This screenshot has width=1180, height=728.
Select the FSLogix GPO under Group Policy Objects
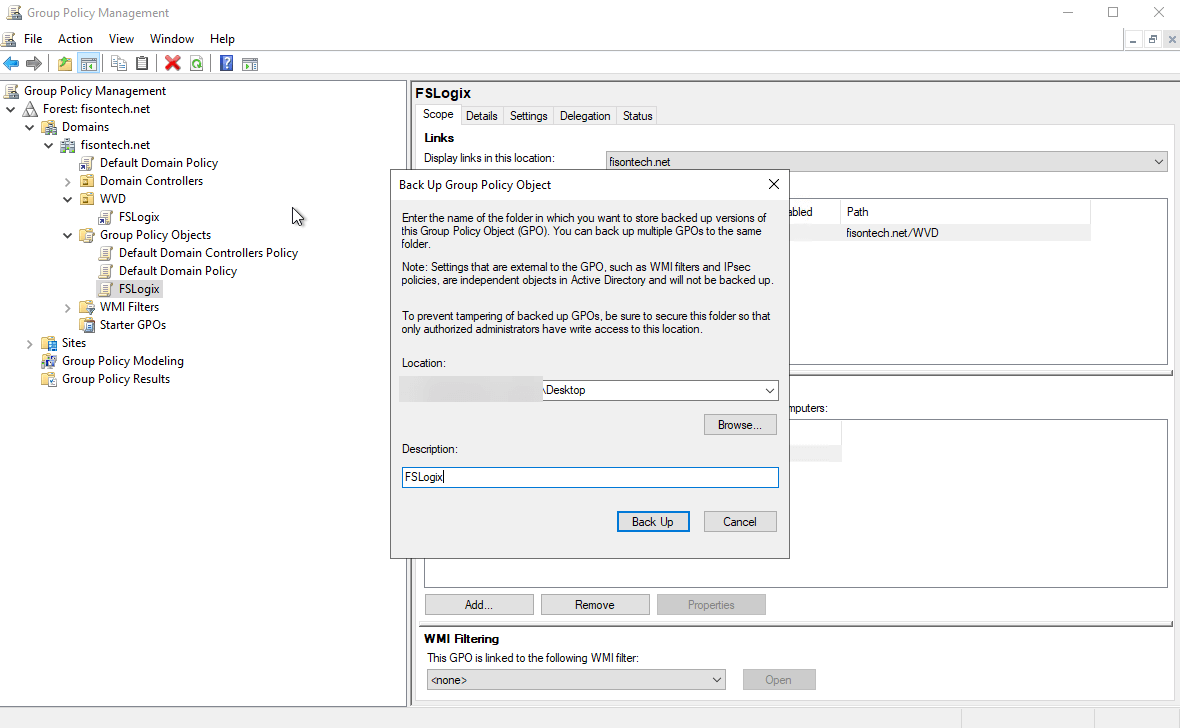(x=139, y=289)
